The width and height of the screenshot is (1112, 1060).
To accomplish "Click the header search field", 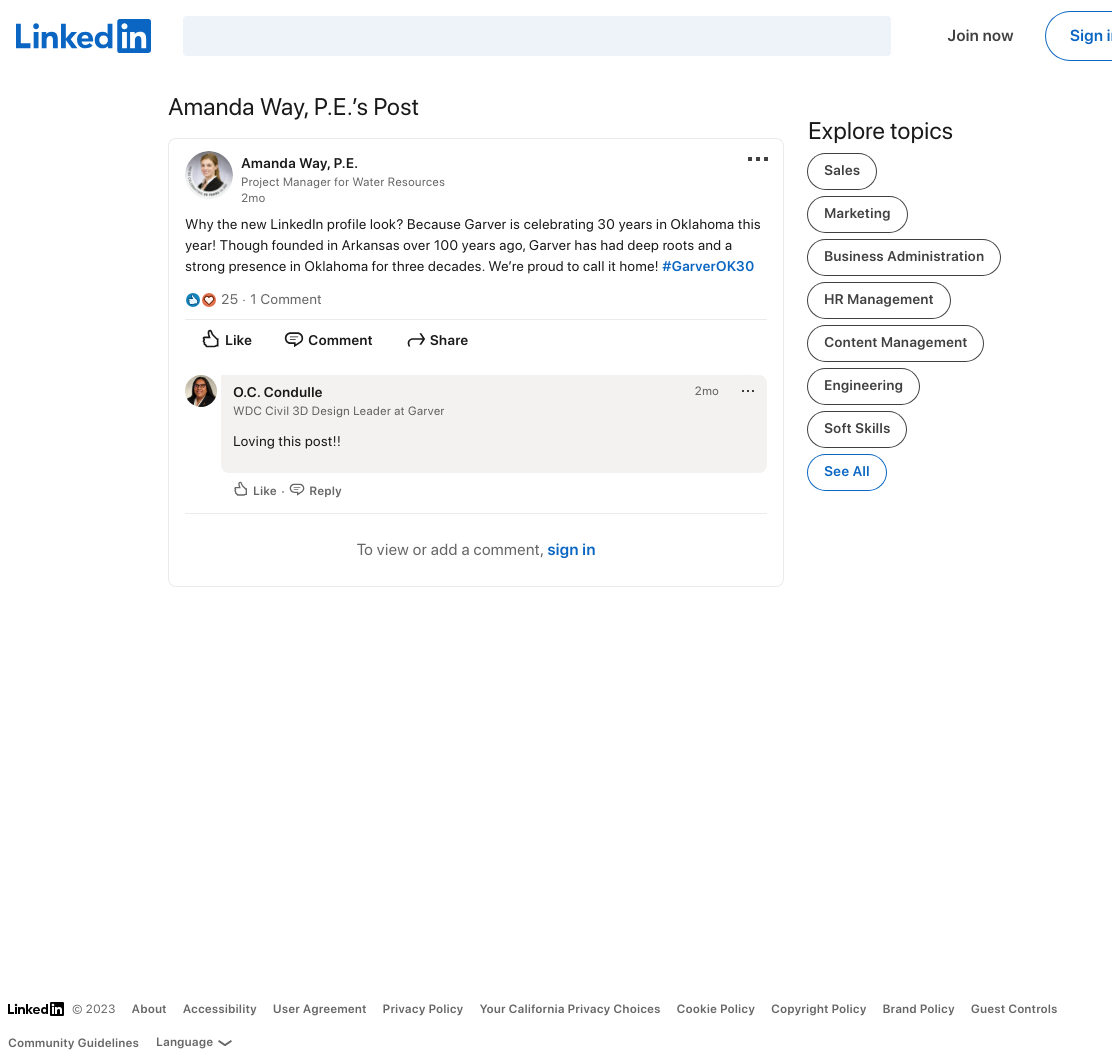I will pos(537,36).
